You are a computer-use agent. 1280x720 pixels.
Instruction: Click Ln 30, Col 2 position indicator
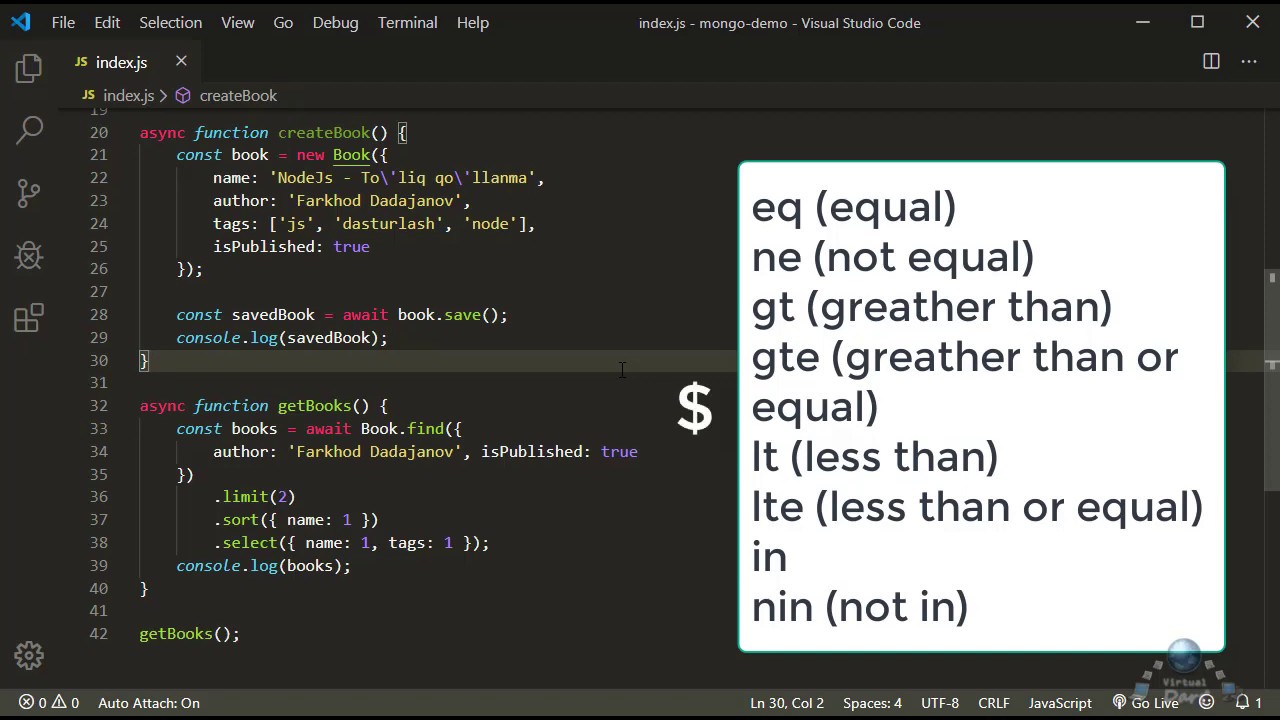pos(787,703)
